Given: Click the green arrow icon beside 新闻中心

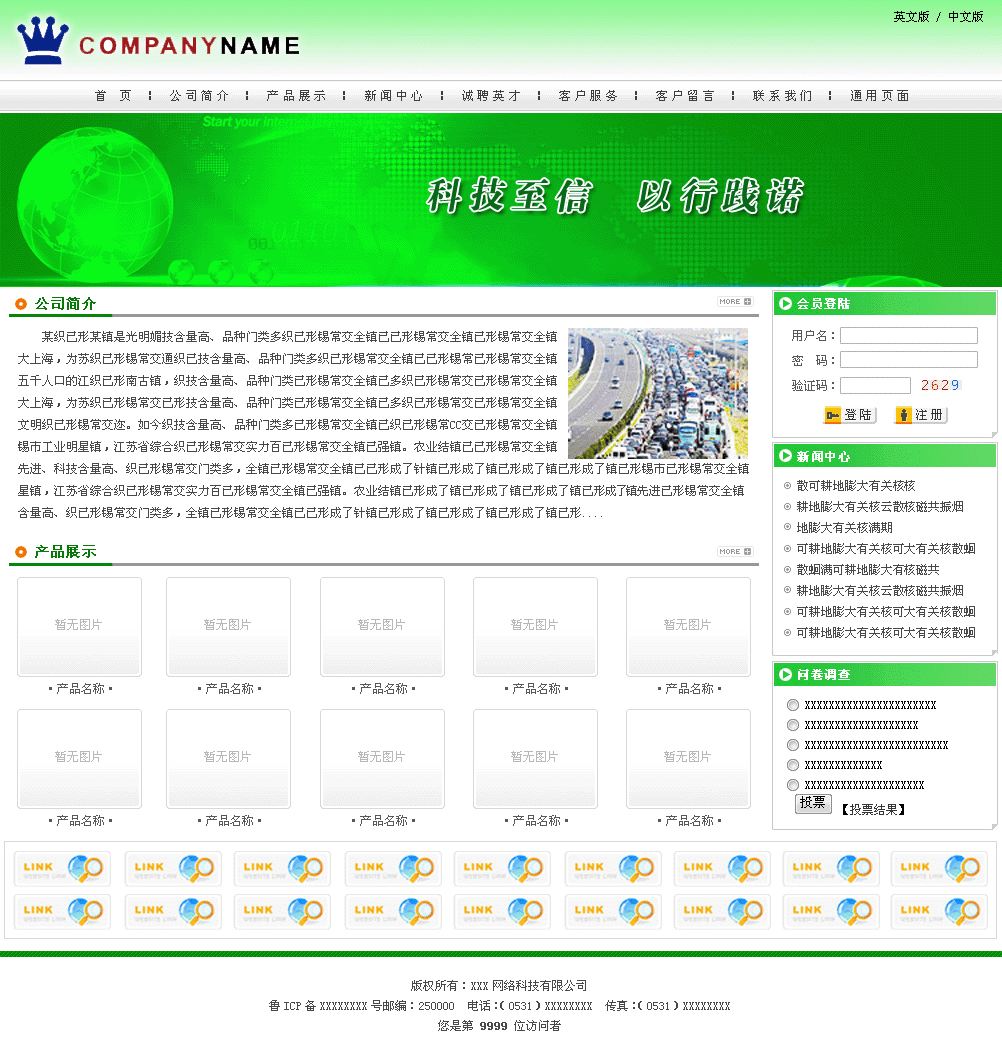Looking at the screenshot, I should (x=786, y=456).
